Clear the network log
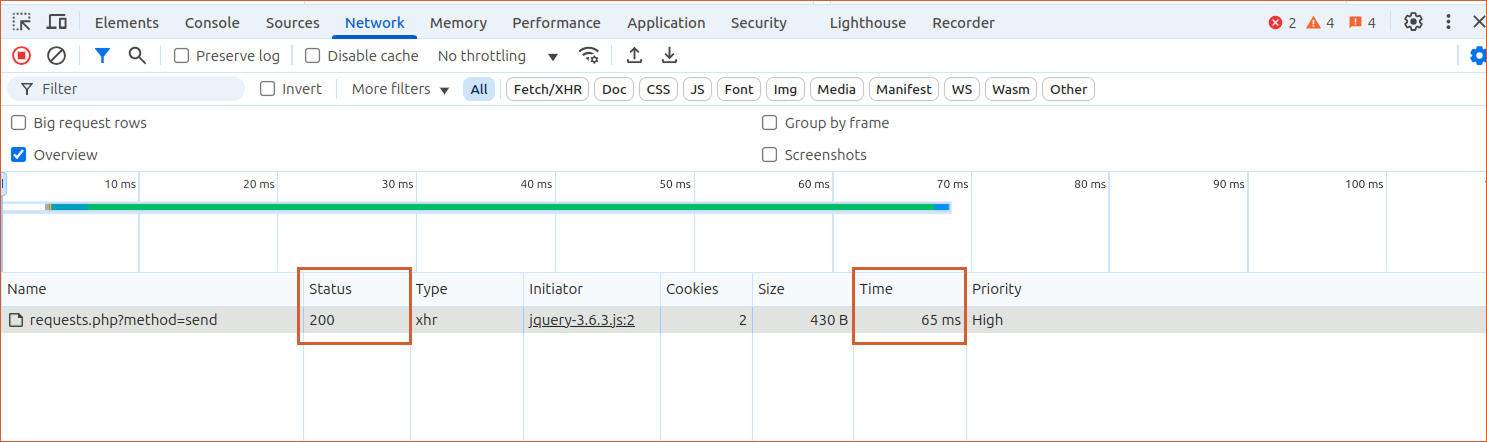Screen dimensions: 1487x442 tap(57, 56)
